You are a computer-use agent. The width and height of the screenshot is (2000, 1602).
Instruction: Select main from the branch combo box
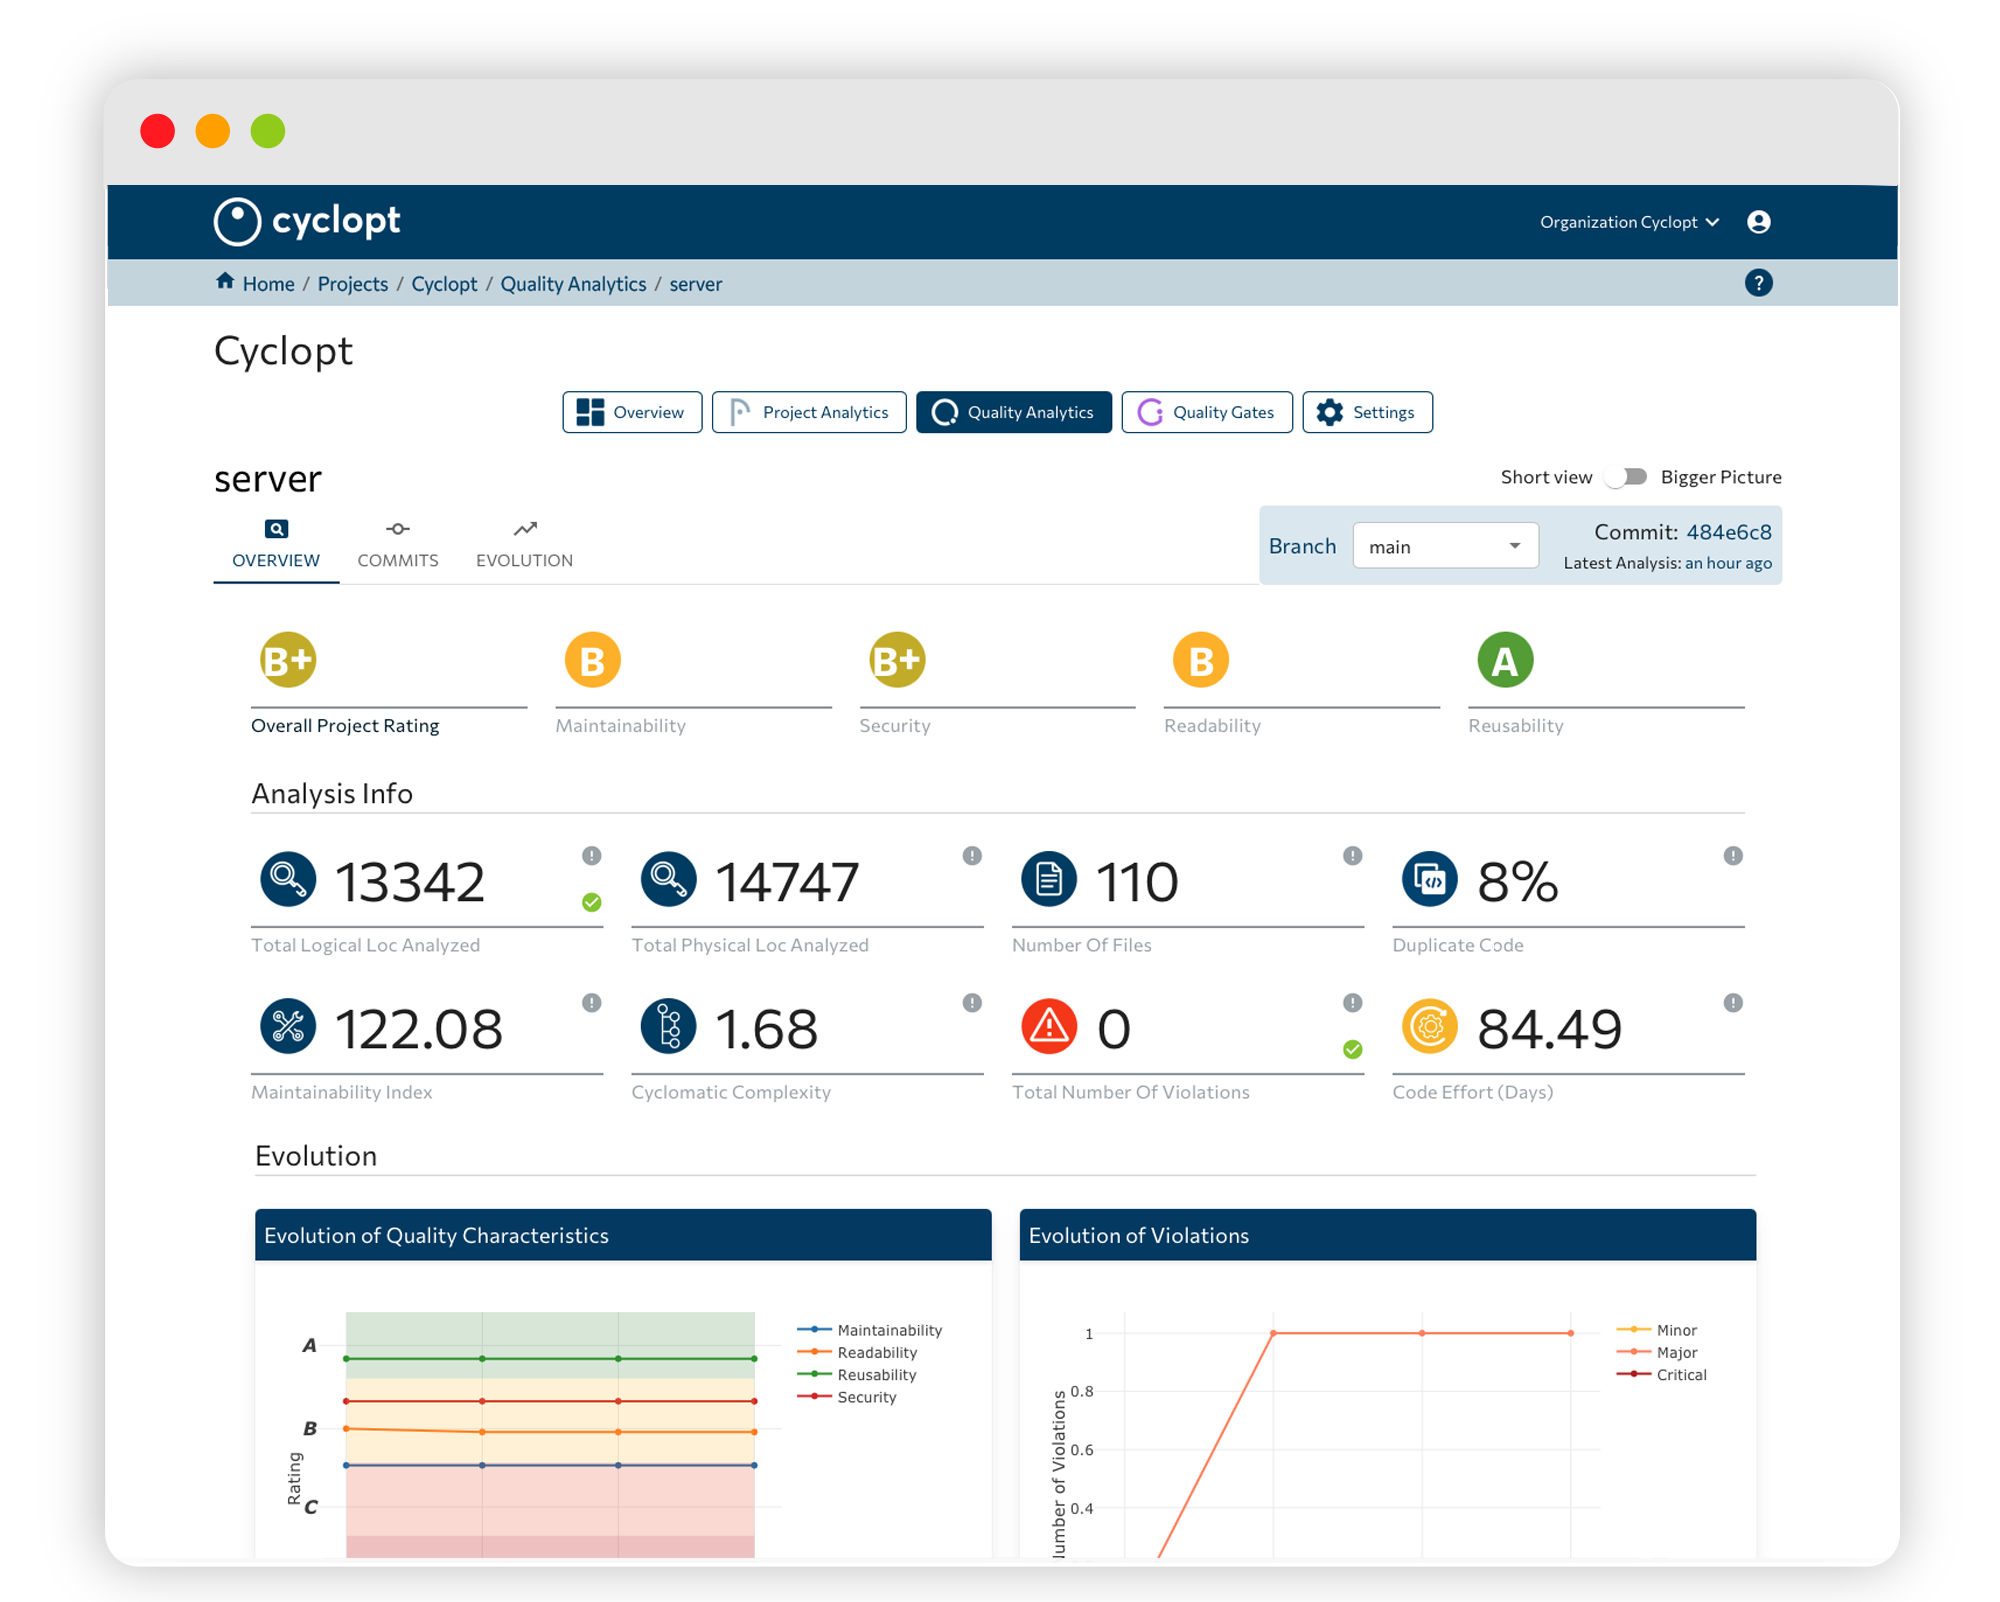point(1445,545)
